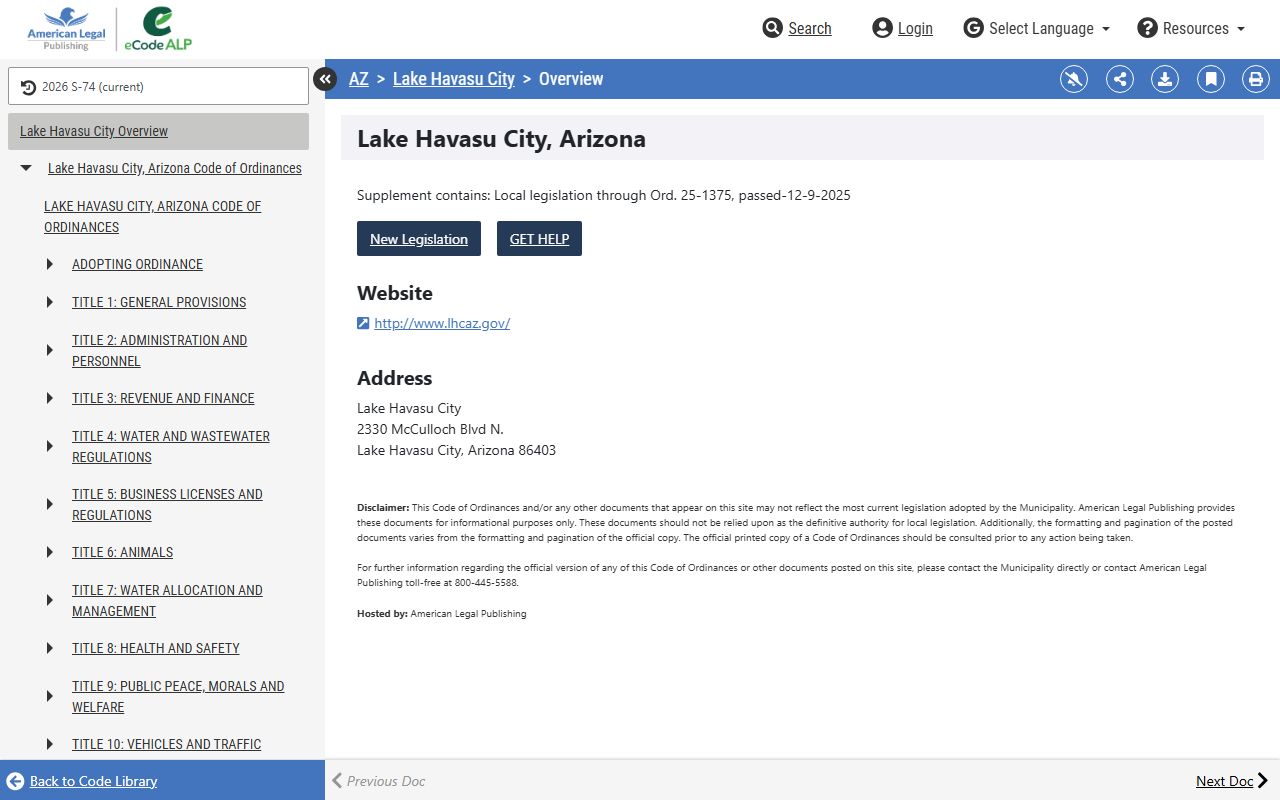Click the New Legislation button
Viewport: 1280px width, 800px height.
(x=419, y=239)
